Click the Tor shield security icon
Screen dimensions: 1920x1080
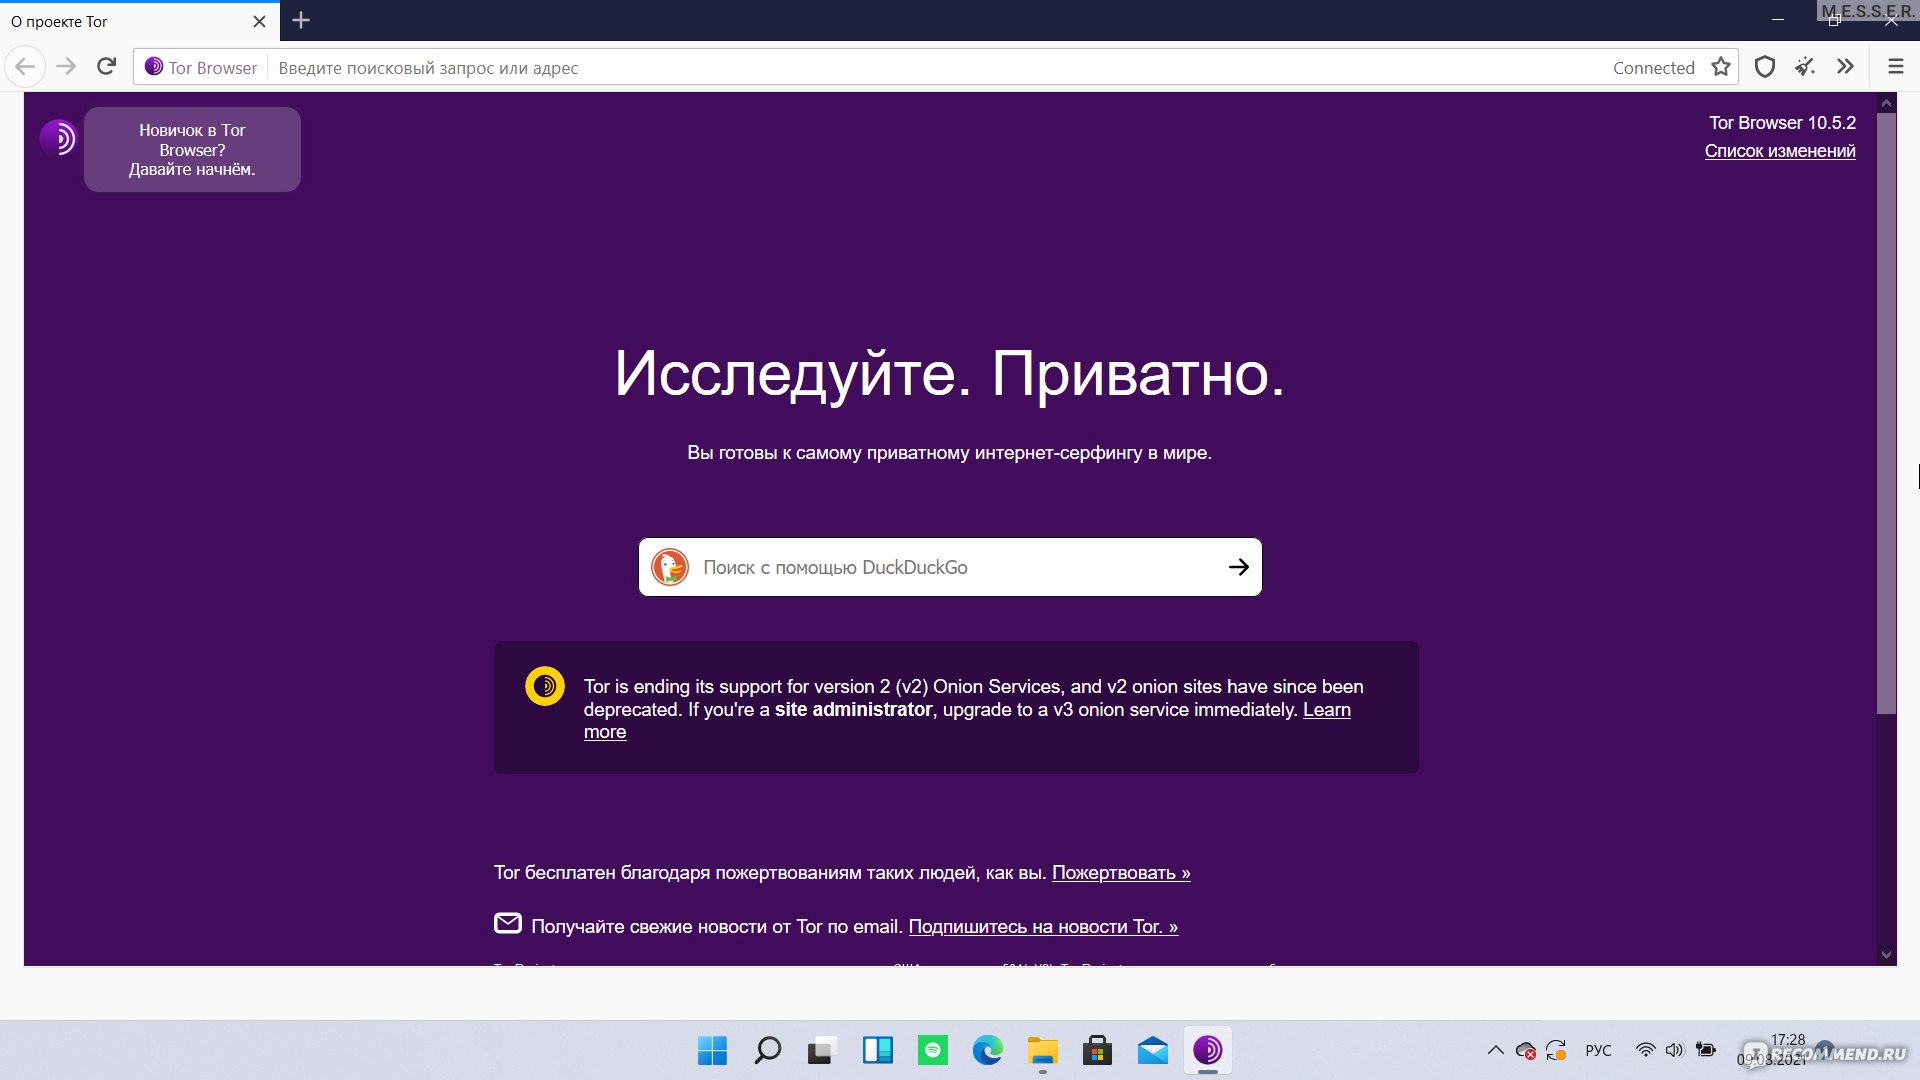click(x=1766, y=66)
